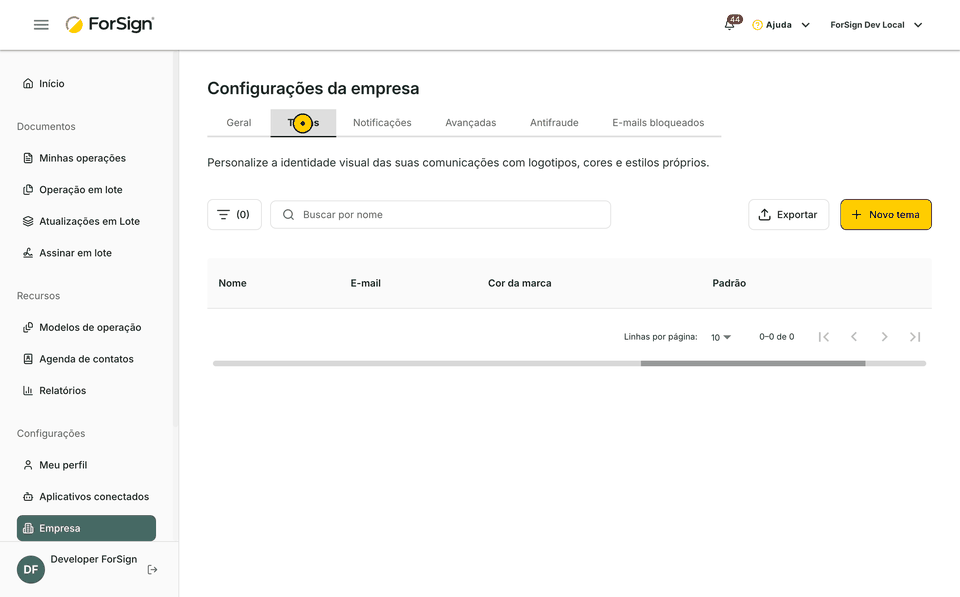Create a Novo tema
960x597 pixels.
(886, 215)
